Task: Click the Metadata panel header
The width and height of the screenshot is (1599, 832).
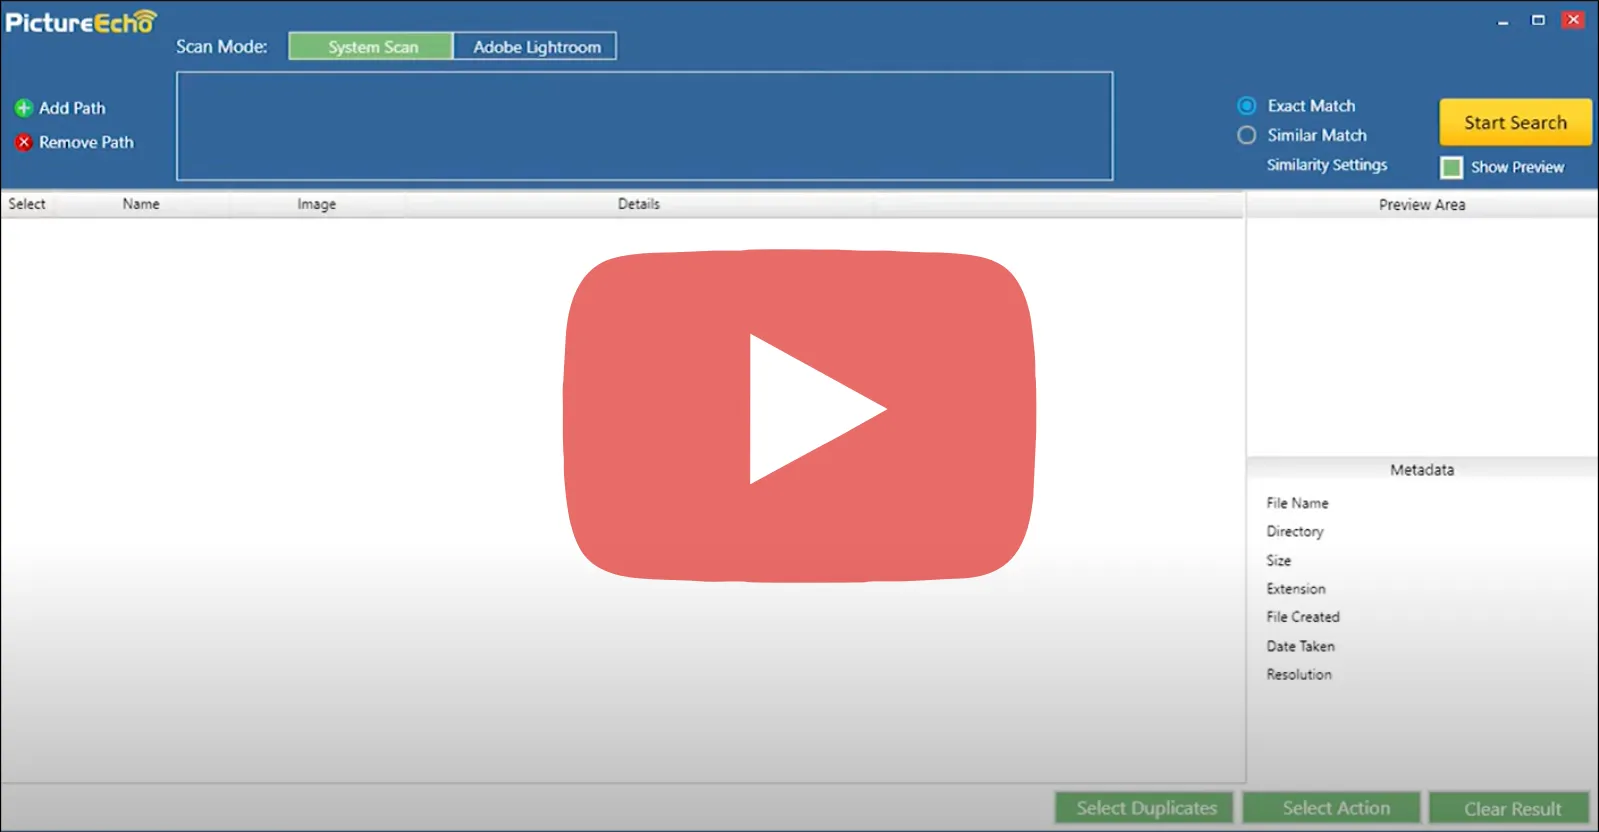Action: tap(1422, 470)
